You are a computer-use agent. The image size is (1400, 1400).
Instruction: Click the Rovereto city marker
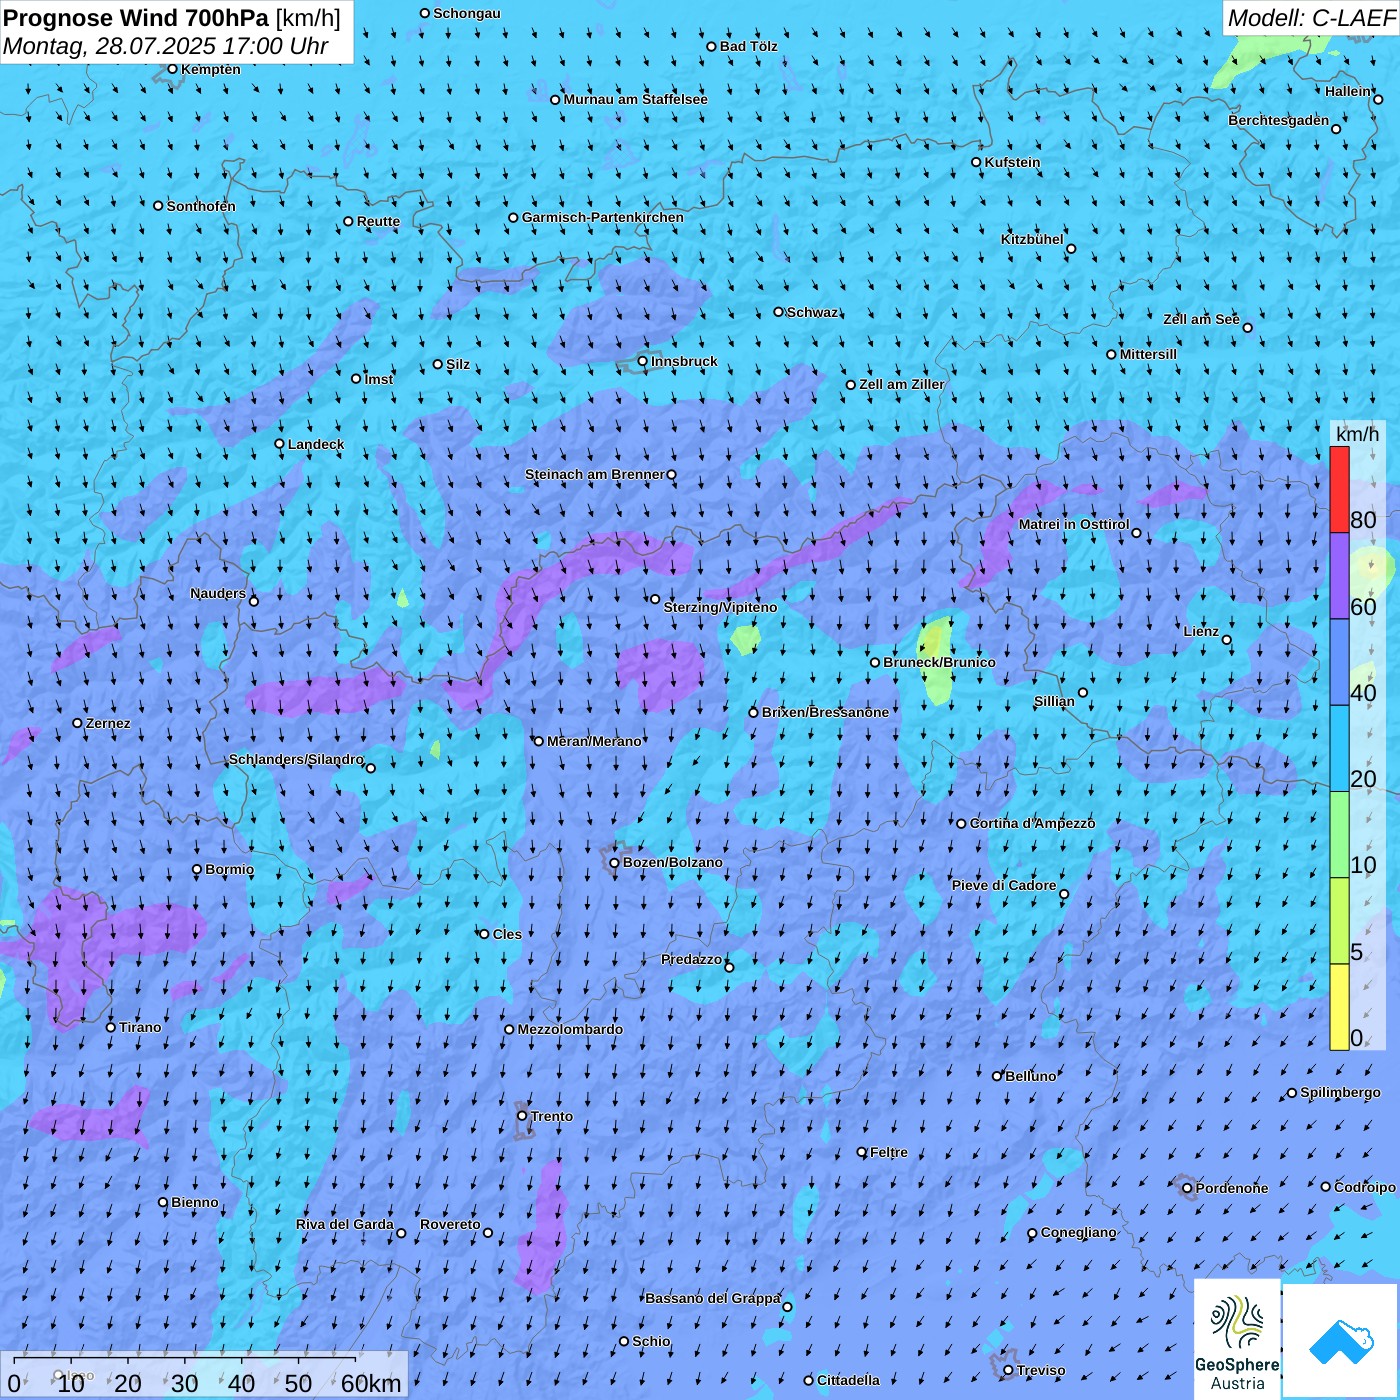488,1232
